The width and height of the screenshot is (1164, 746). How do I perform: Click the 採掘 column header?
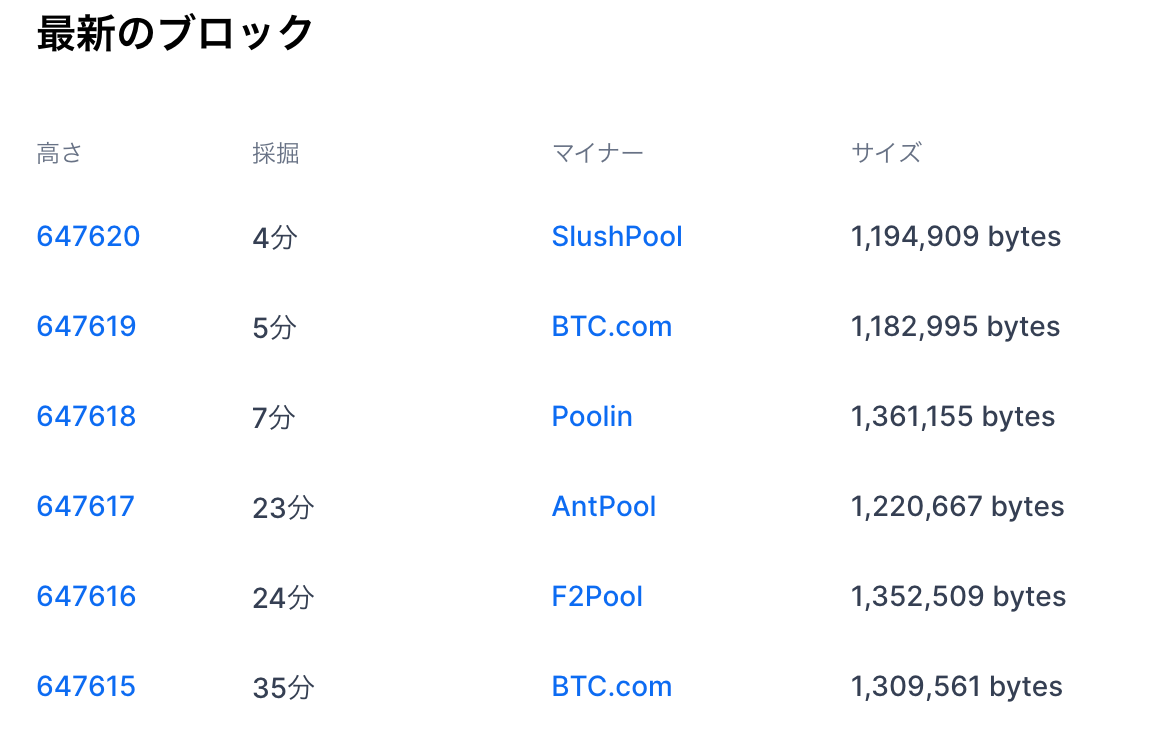[275, 154]
